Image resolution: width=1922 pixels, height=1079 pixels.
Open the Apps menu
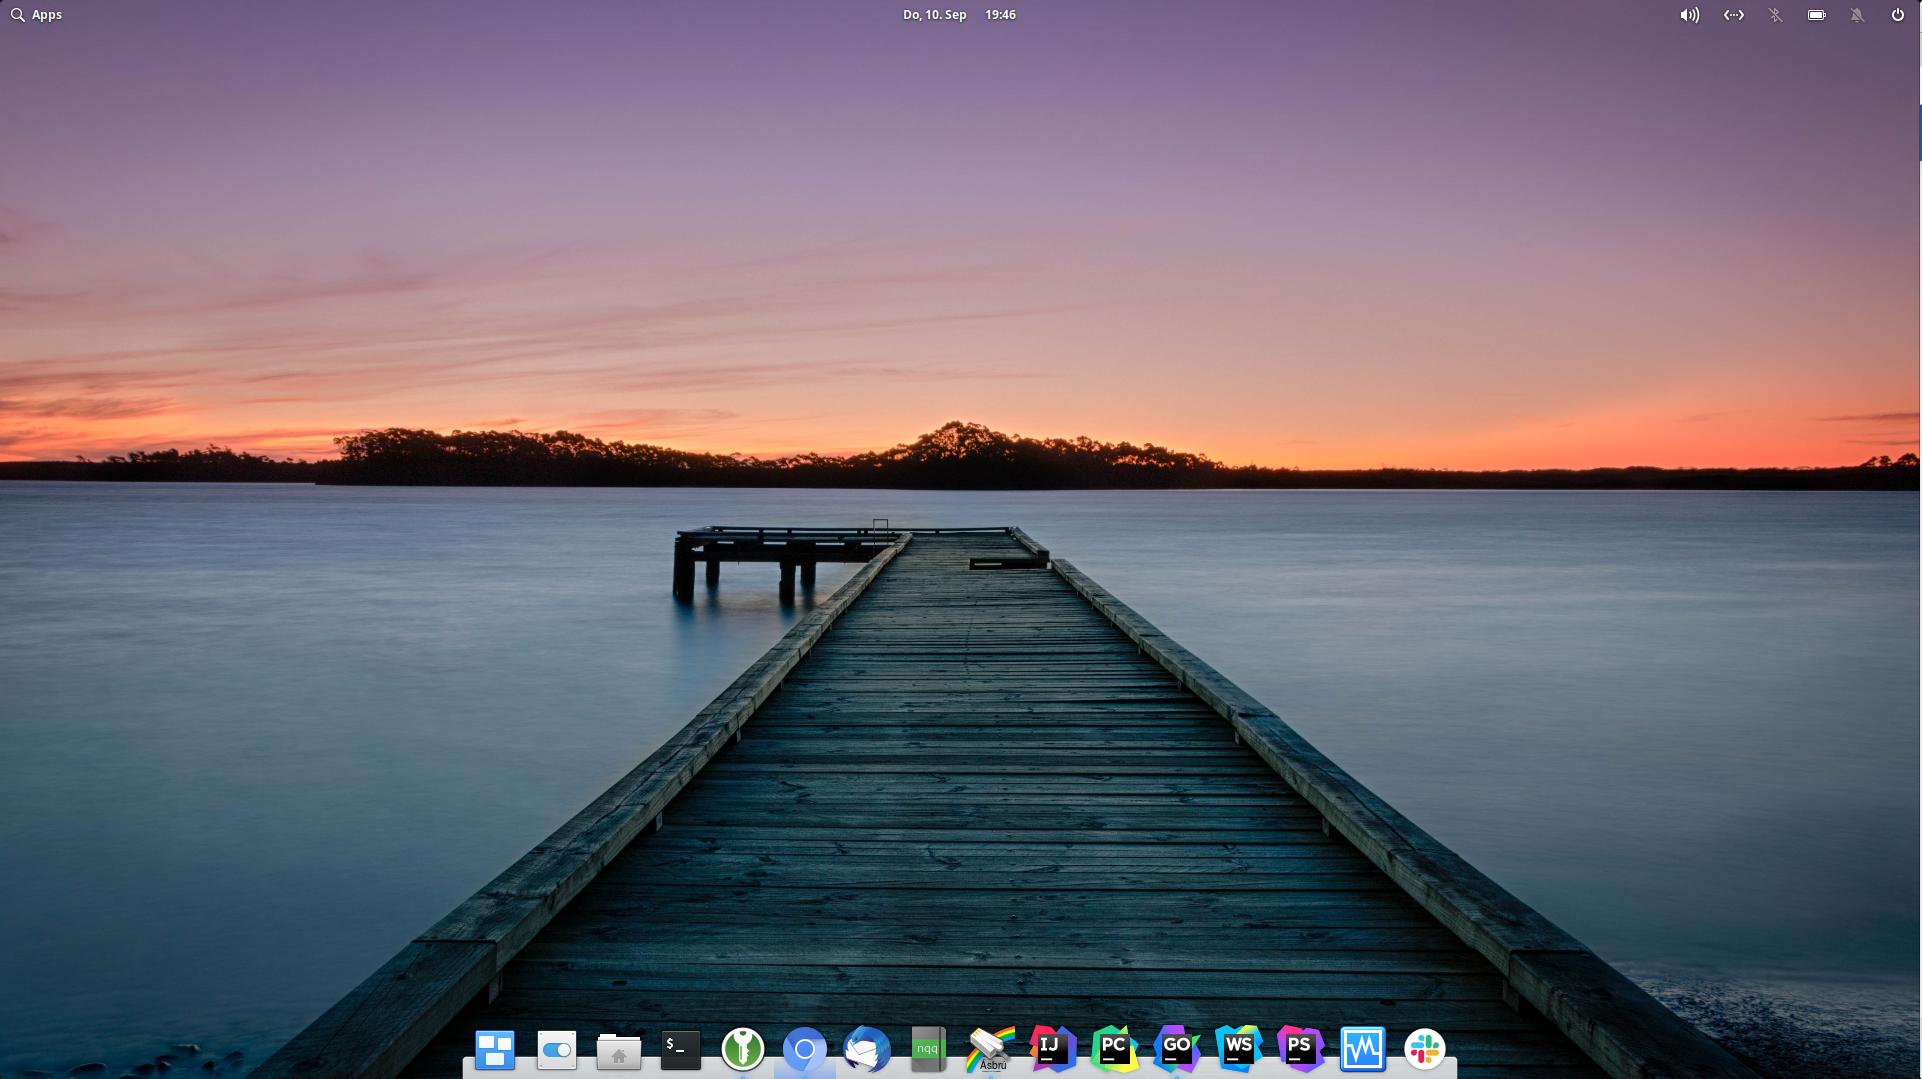pos(36,15)
